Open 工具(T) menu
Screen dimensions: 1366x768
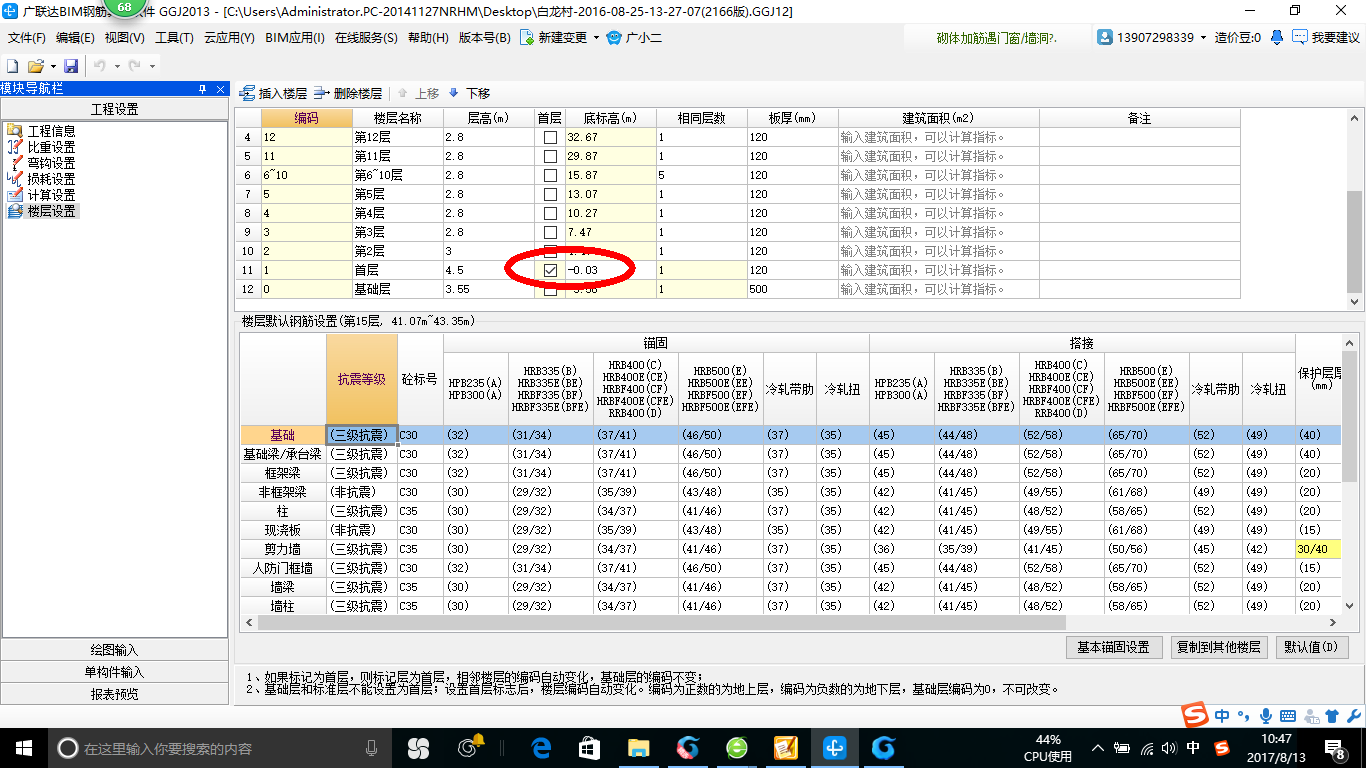(x=174, y=38)
